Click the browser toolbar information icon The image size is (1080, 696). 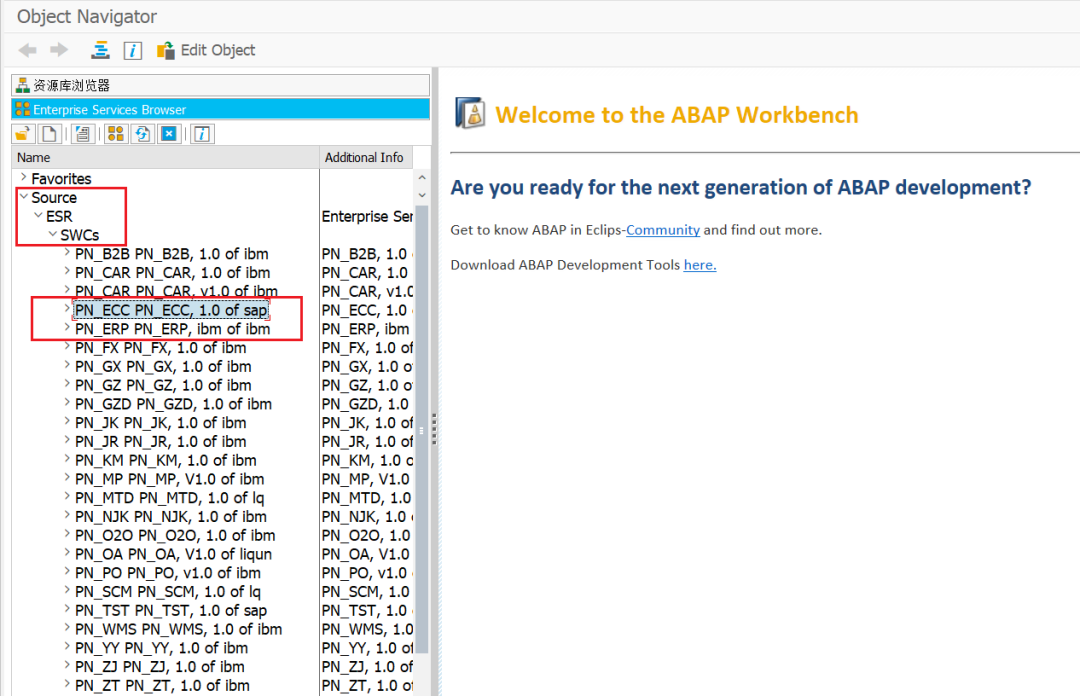pyautogui.click(x=202, y=134)
